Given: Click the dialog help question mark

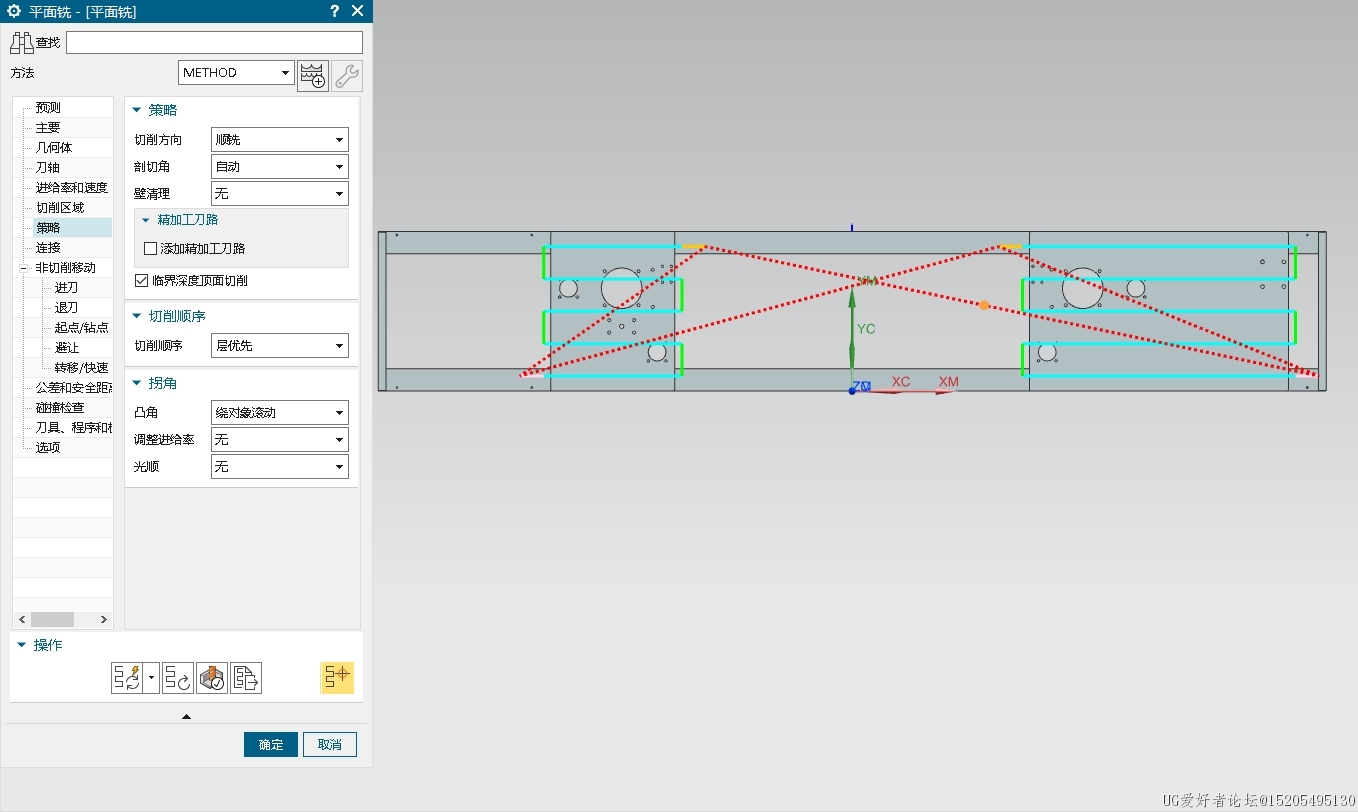Looking at the screenshot, I should point(335,11).
